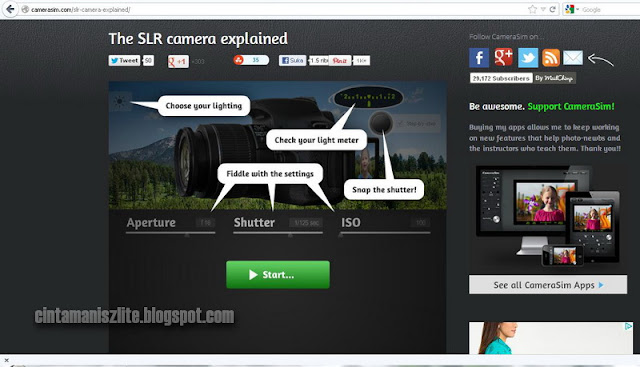Image resolution: width=640 pixels, height=367 pixels.
Task: Focus the Google search box
Action: [610, 9]
